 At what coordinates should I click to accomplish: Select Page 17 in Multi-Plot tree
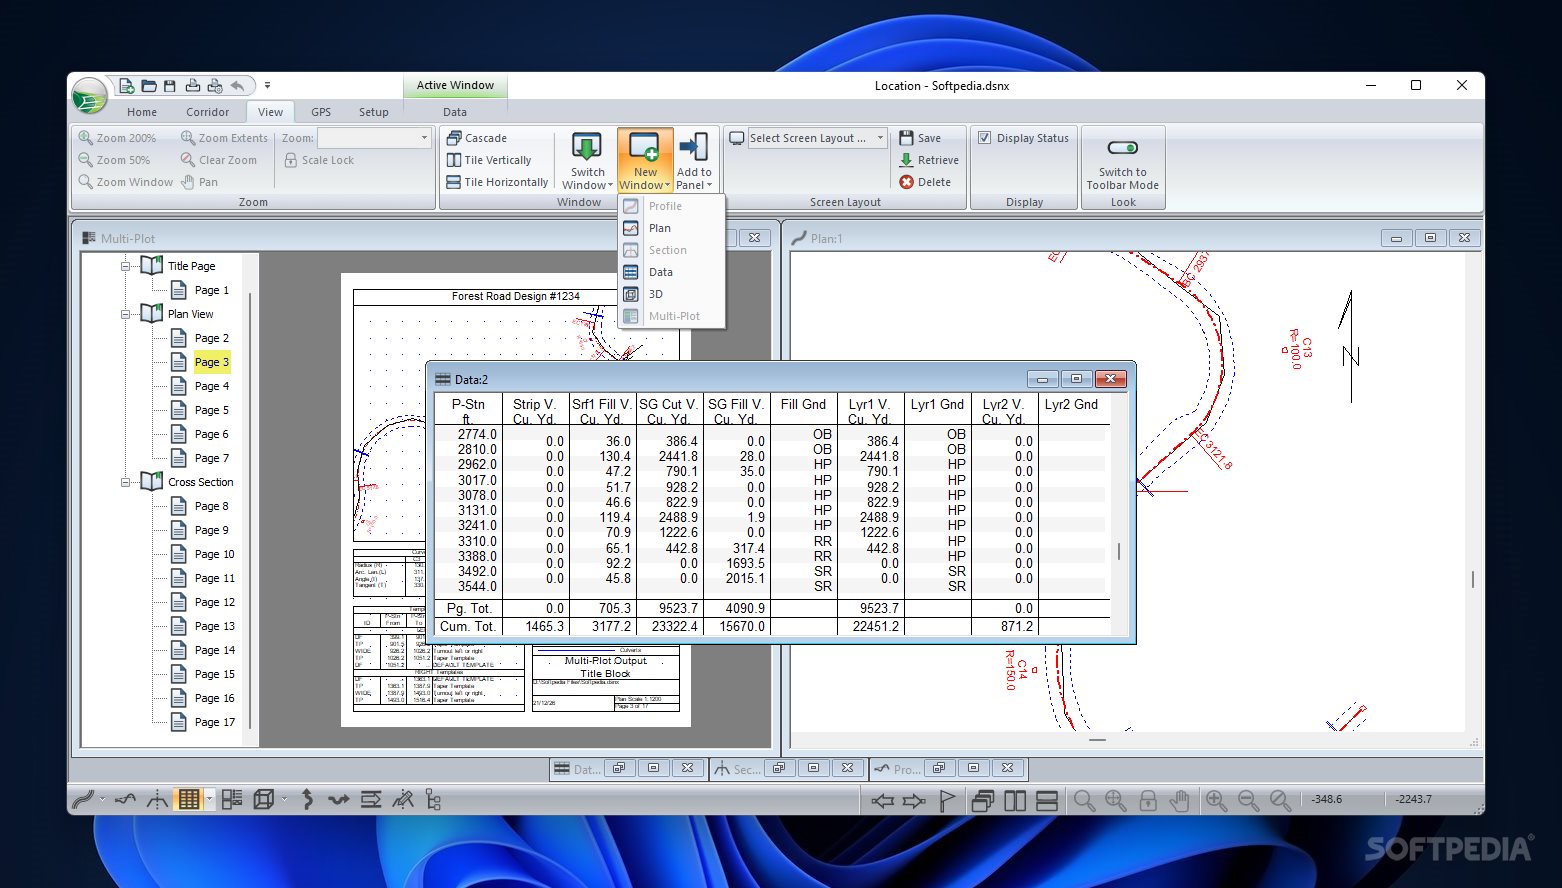coord(214,722)
